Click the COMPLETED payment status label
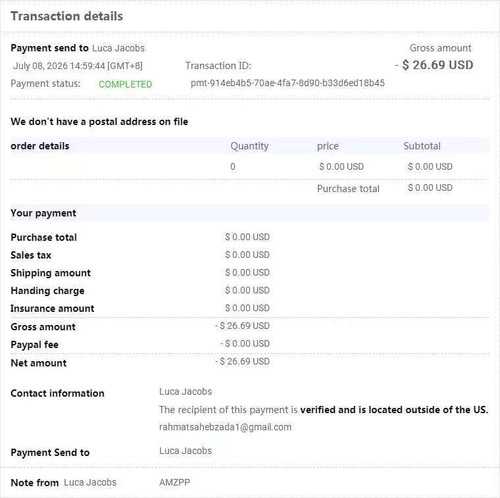This screenshot has height=498, width=500. tap(125, 84)
